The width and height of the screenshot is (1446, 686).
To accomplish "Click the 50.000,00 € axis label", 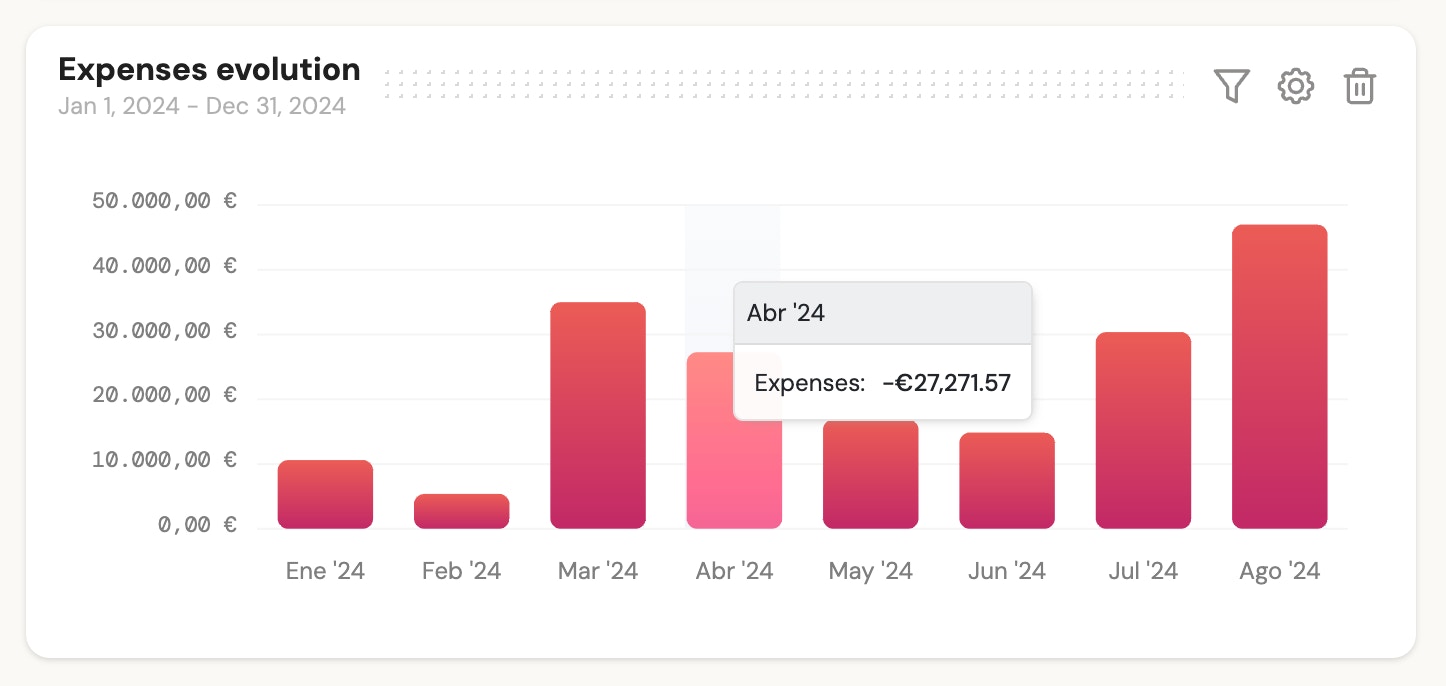I will pyautogui.click(x=163, y=200).
